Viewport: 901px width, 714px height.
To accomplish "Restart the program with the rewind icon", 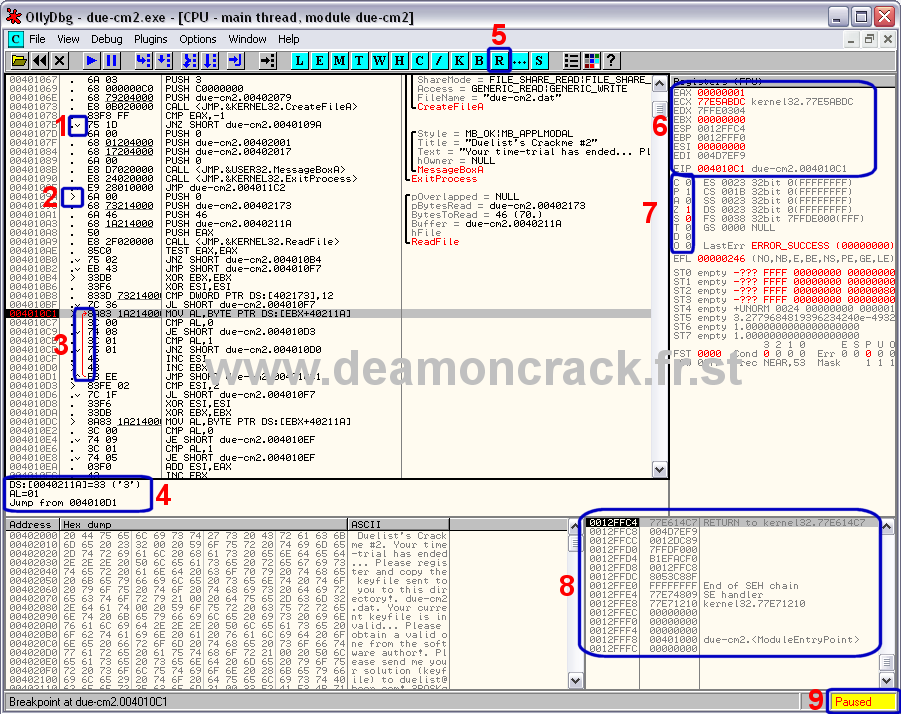I will (40, 60).
